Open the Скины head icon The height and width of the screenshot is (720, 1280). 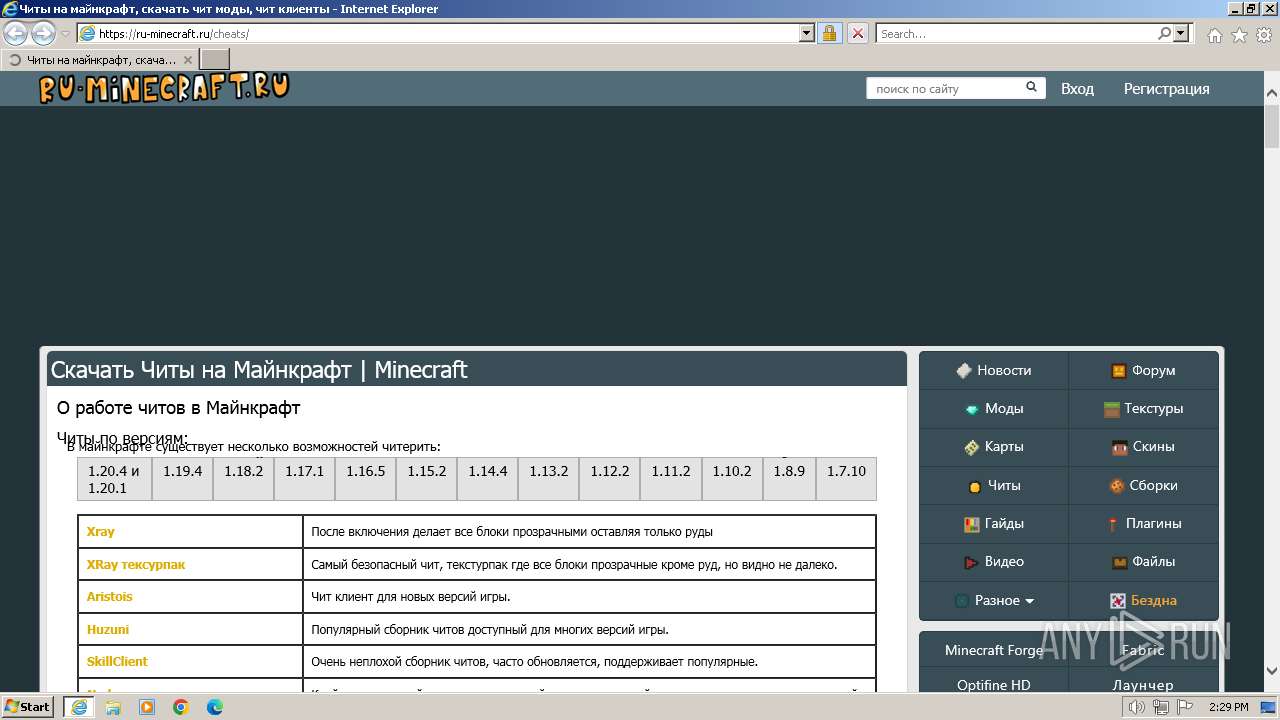(x=1120, y=447)
